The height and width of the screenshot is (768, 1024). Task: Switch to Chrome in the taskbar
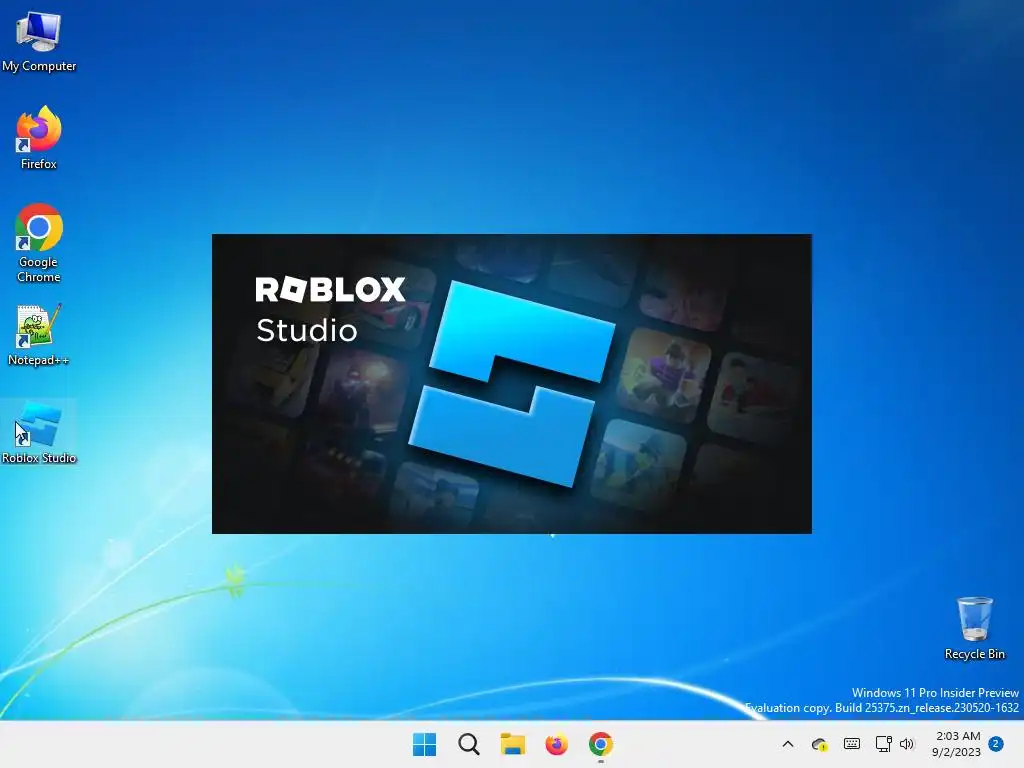tap(601, 744)
